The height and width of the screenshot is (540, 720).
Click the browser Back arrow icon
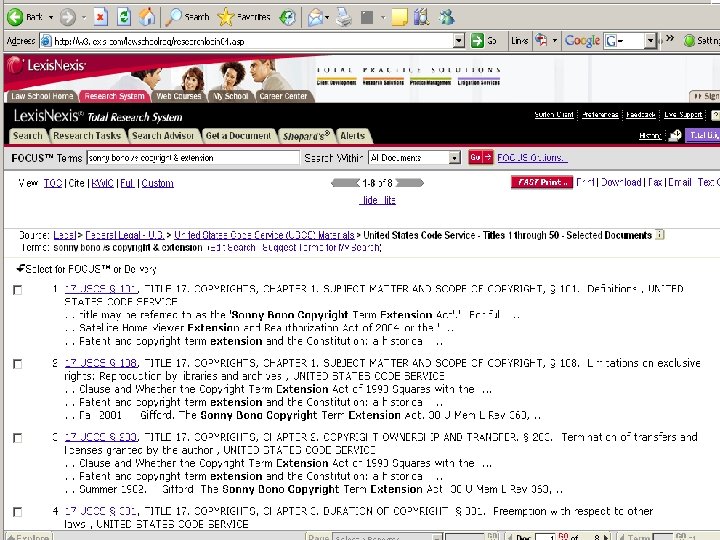[x=15, y=17]
